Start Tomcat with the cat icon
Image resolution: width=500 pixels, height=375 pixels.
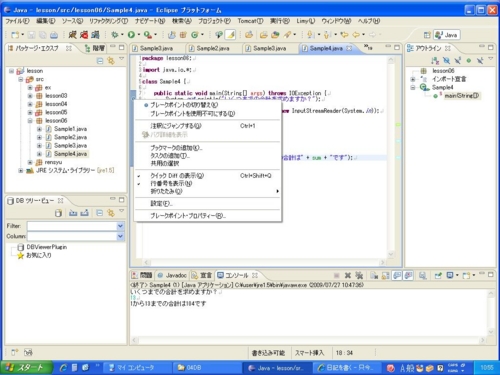click(x=72, y=35)
